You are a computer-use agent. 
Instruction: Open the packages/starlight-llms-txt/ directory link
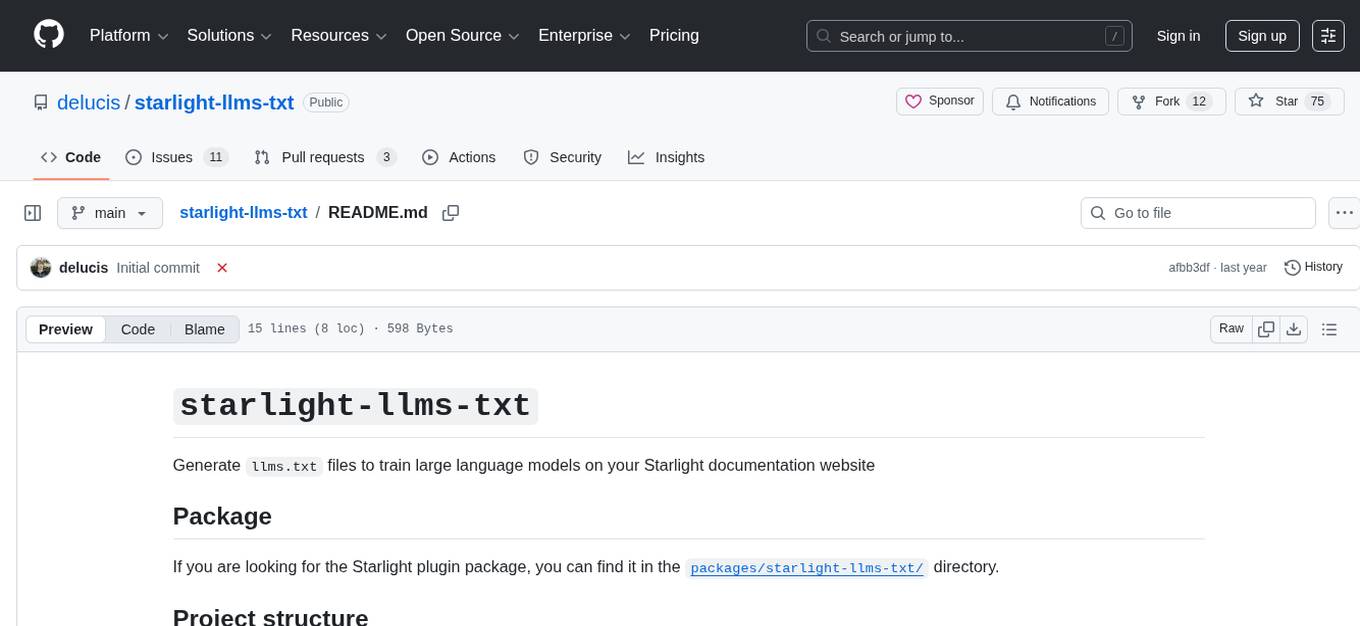coord(806,567)
